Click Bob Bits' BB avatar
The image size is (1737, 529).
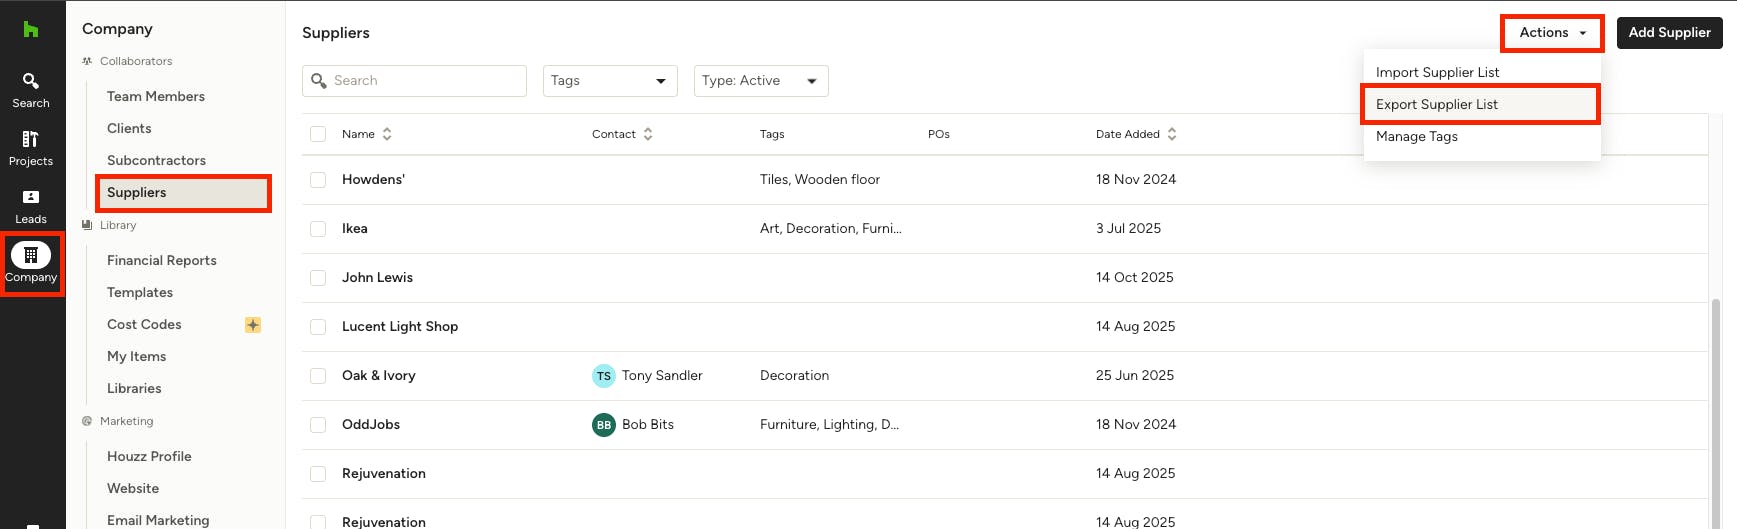(x=604, y=425)
